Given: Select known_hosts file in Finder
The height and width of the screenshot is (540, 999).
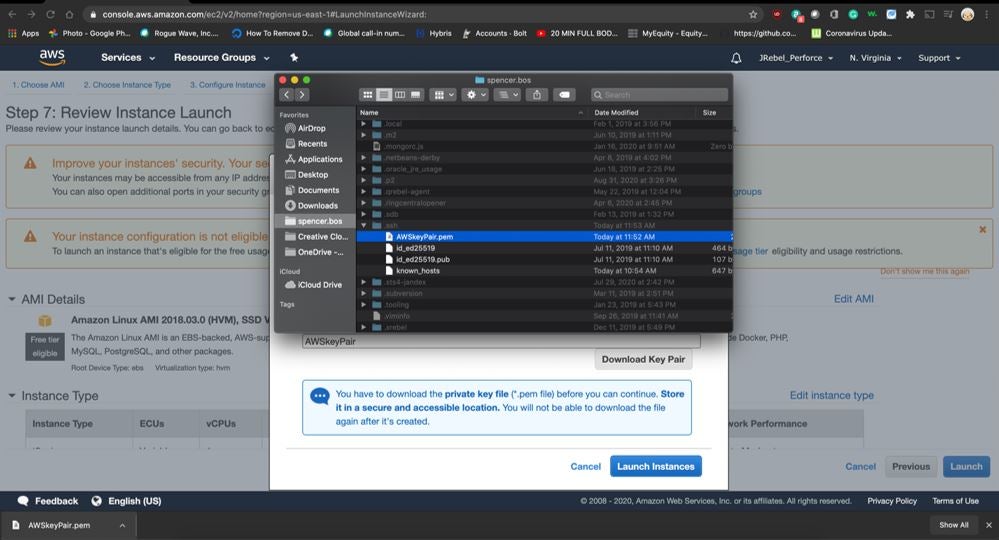Looking at the screenshot, I should 545,271.
